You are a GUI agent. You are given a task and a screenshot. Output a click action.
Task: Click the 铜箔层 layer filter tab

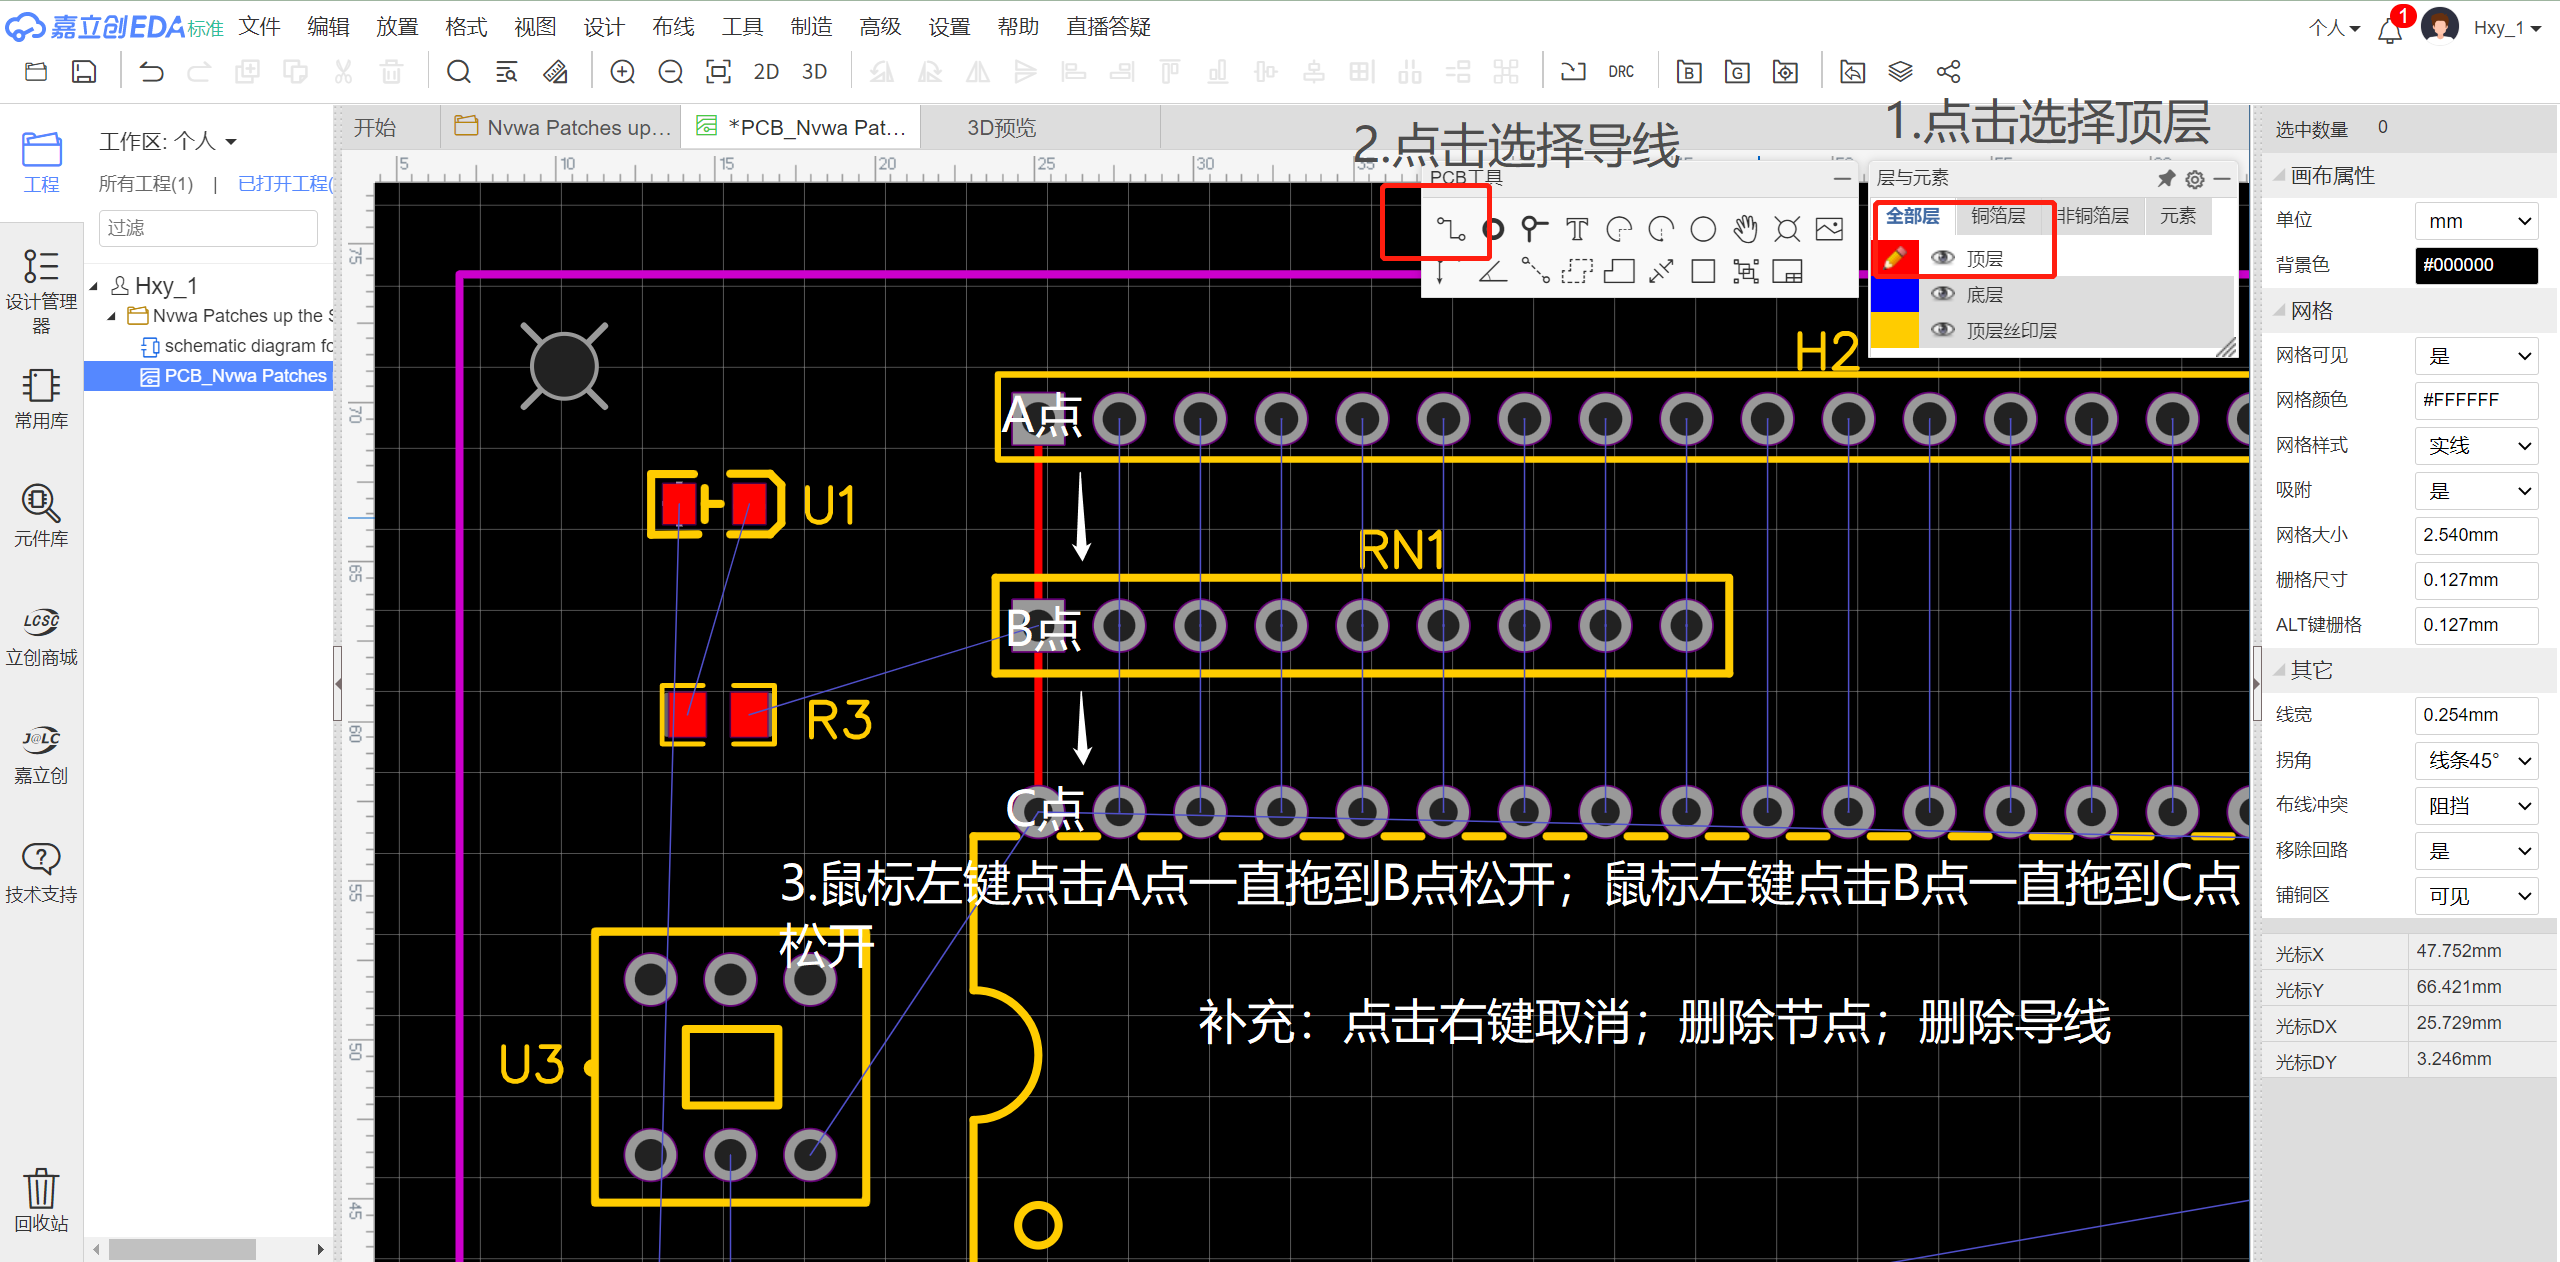click(x=1997, y=216)
